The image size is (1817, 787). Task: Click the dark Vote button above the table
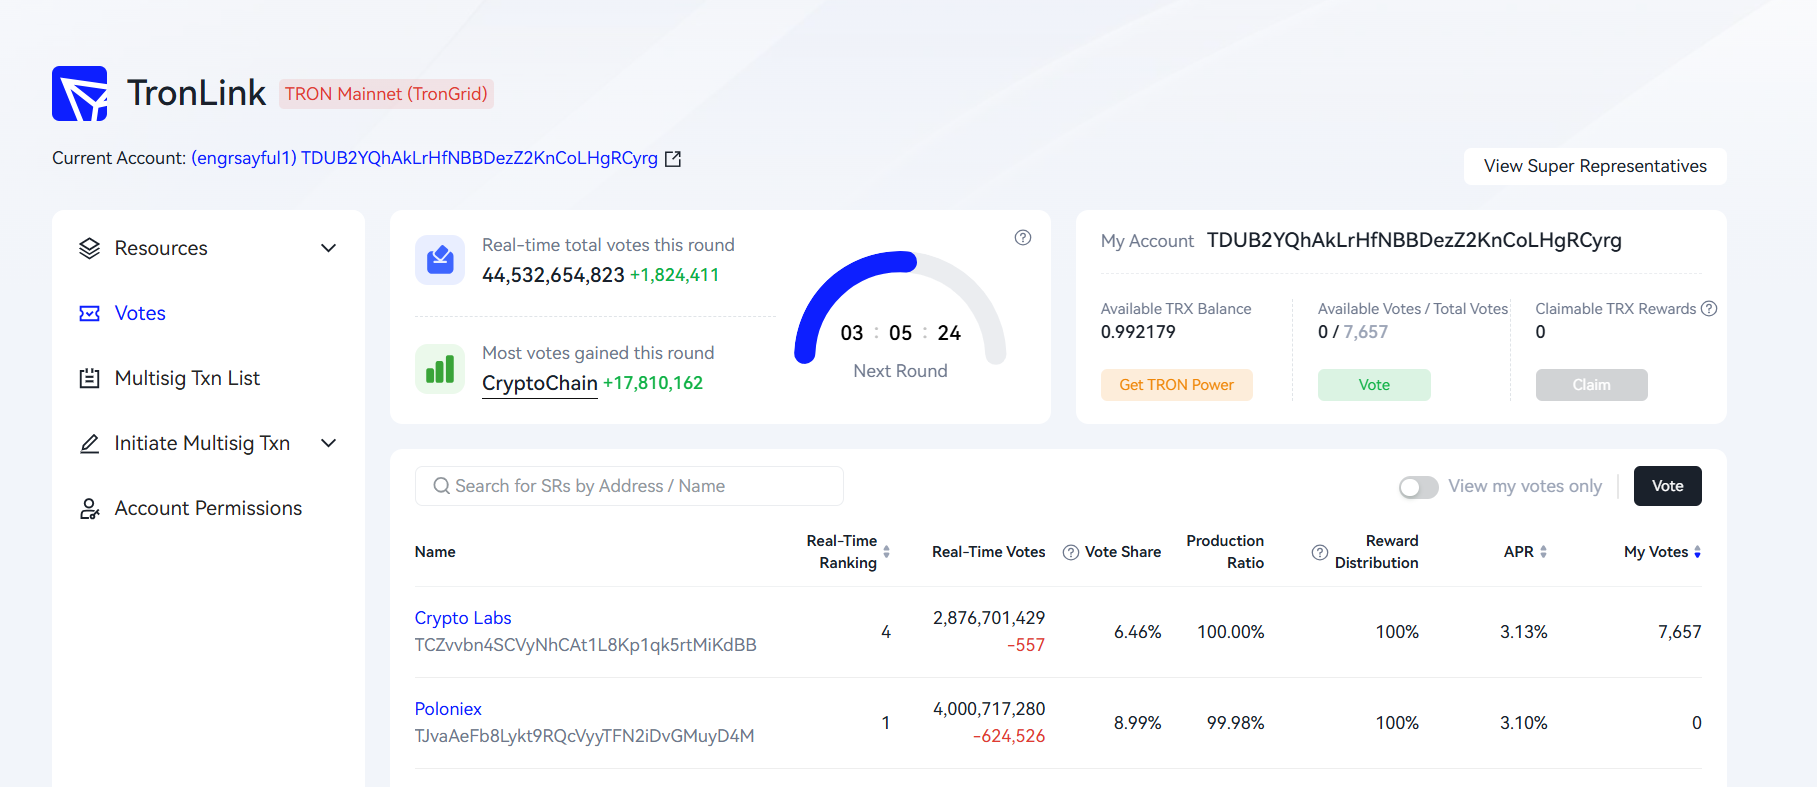tap(1667, 486)
